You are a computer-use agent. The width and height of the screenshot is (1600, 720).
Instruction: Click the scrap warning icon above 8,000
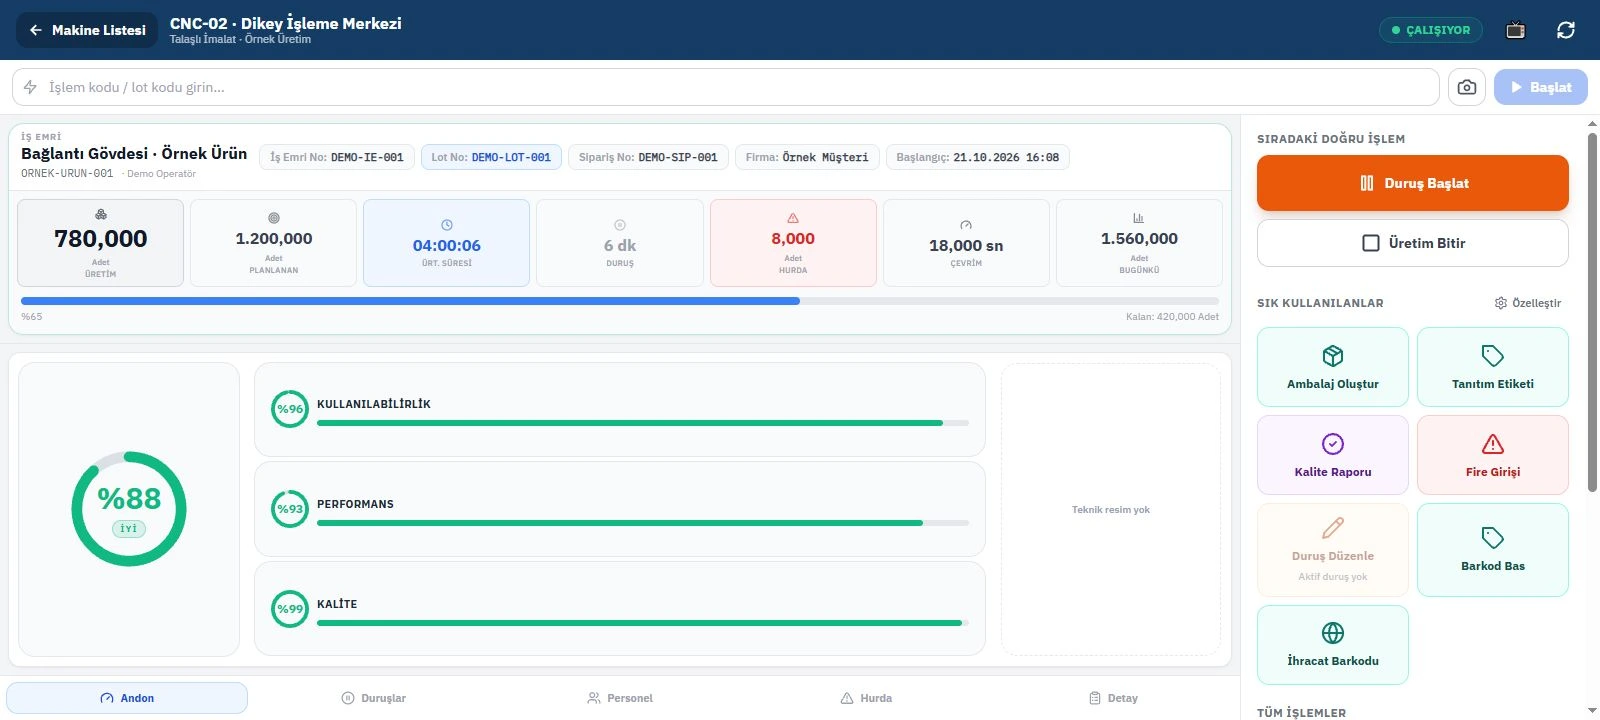(793, 218)
